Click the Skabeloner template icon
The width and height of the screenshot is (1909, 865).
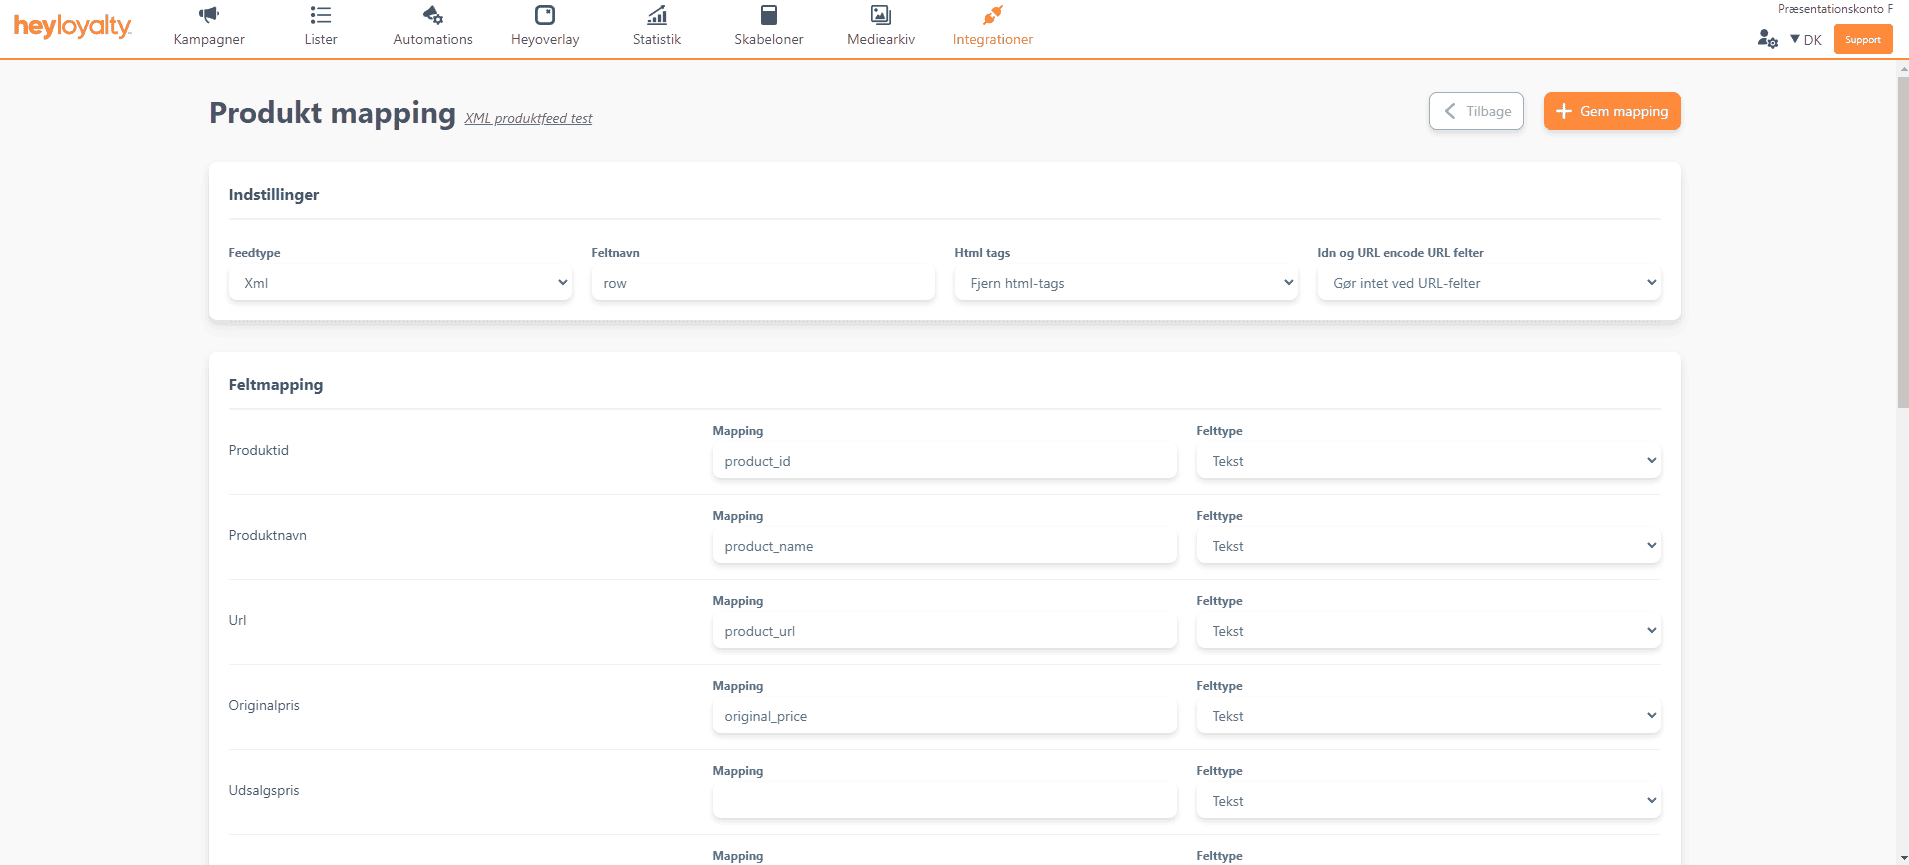[x=768, y=15]
